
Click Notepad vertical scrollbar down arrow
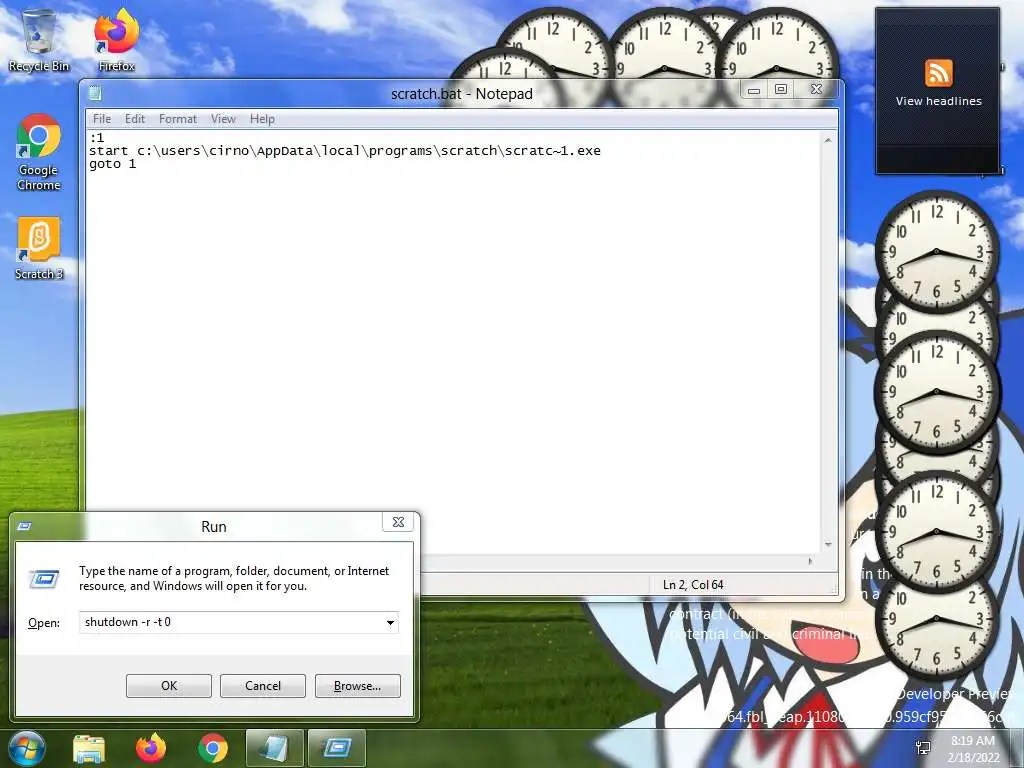828,545
